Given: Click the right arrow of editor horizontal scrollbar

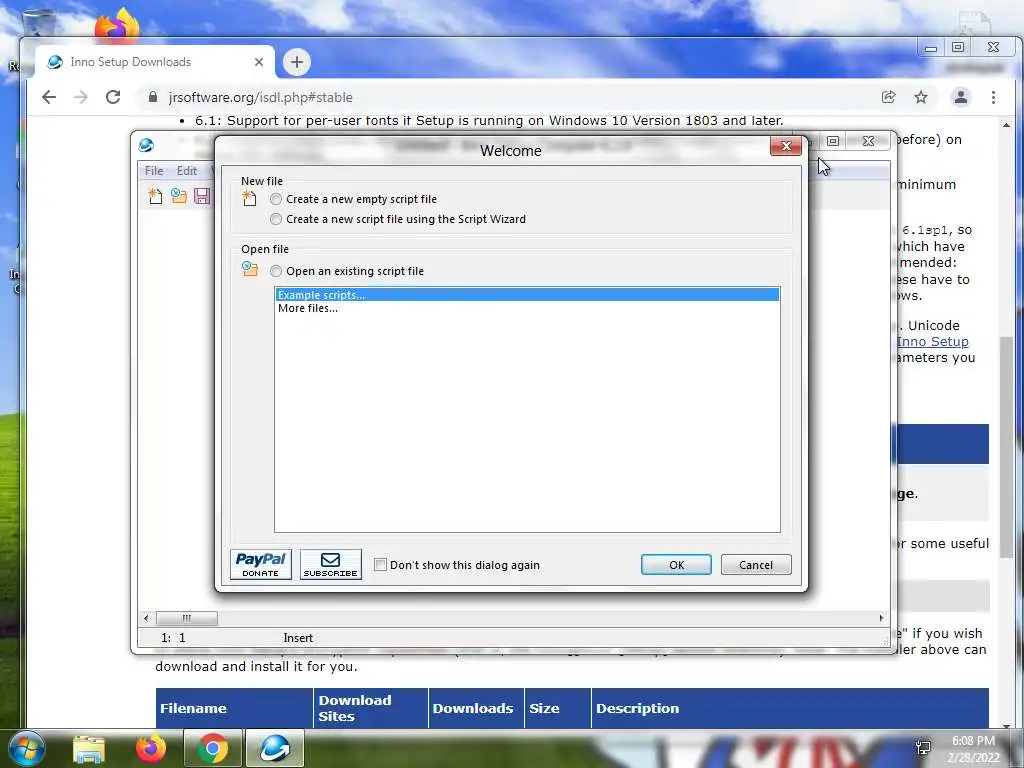Looking at the screenshot, I should (881, 618).
